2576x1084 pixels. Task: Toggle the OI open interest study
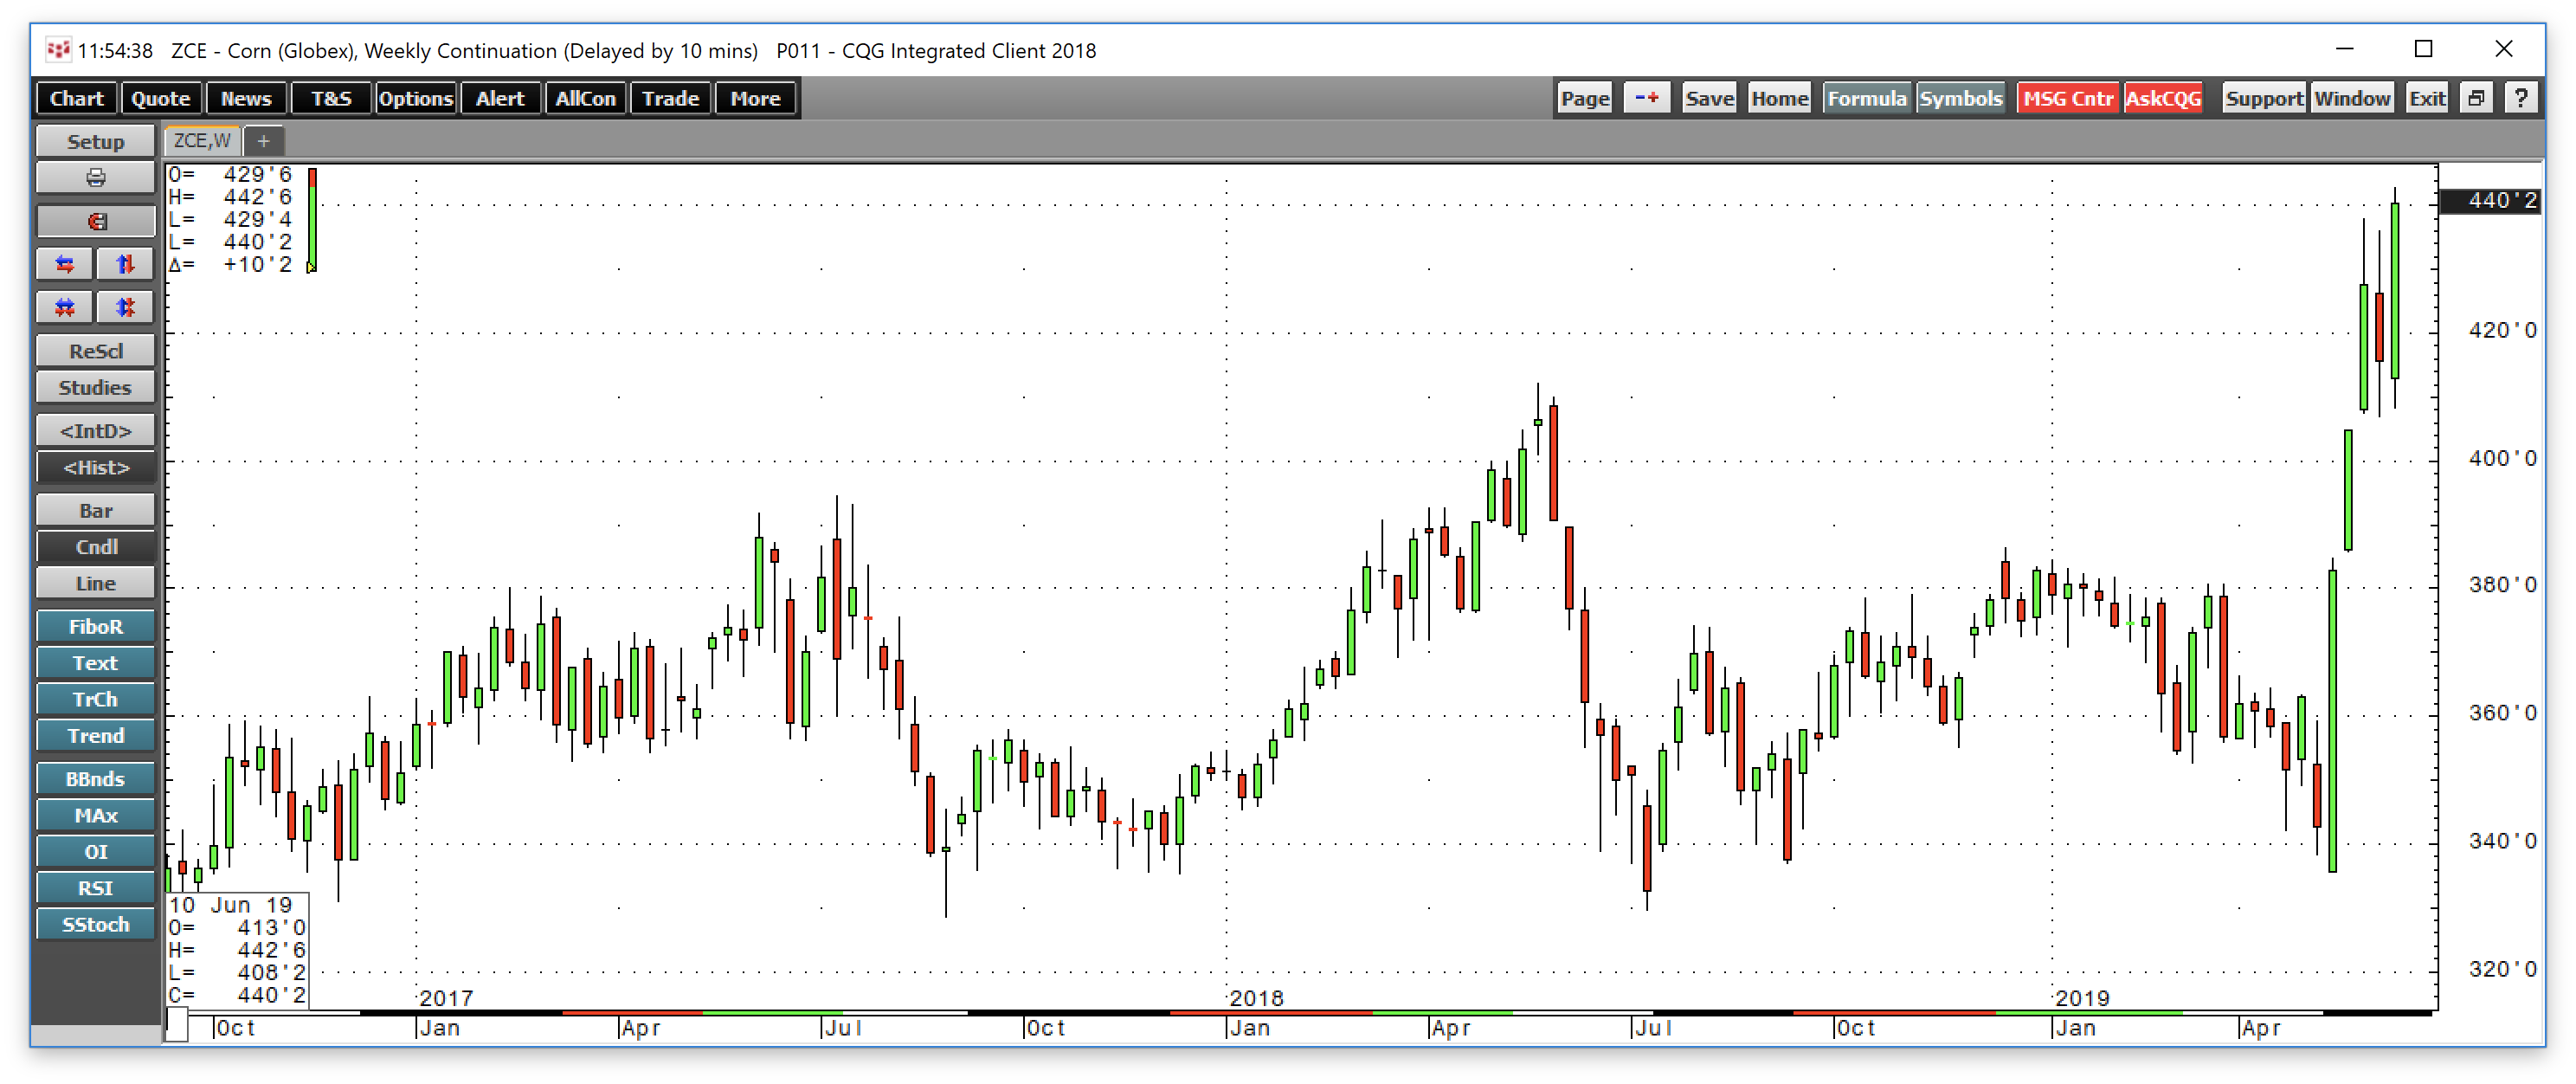(x=95, y=851)
